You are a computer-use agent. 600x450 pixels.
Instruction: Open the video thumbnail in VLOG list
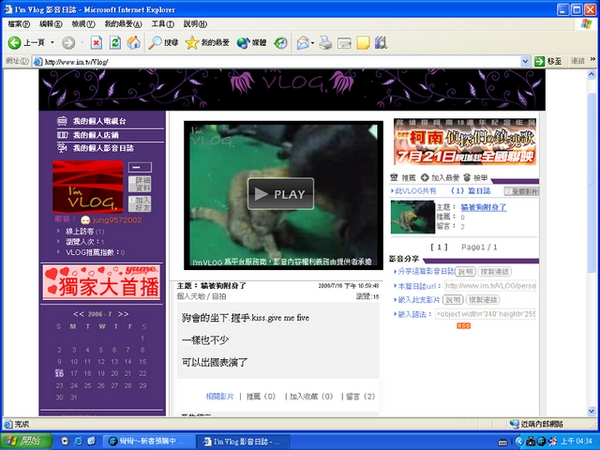click(x=413, y=217)
